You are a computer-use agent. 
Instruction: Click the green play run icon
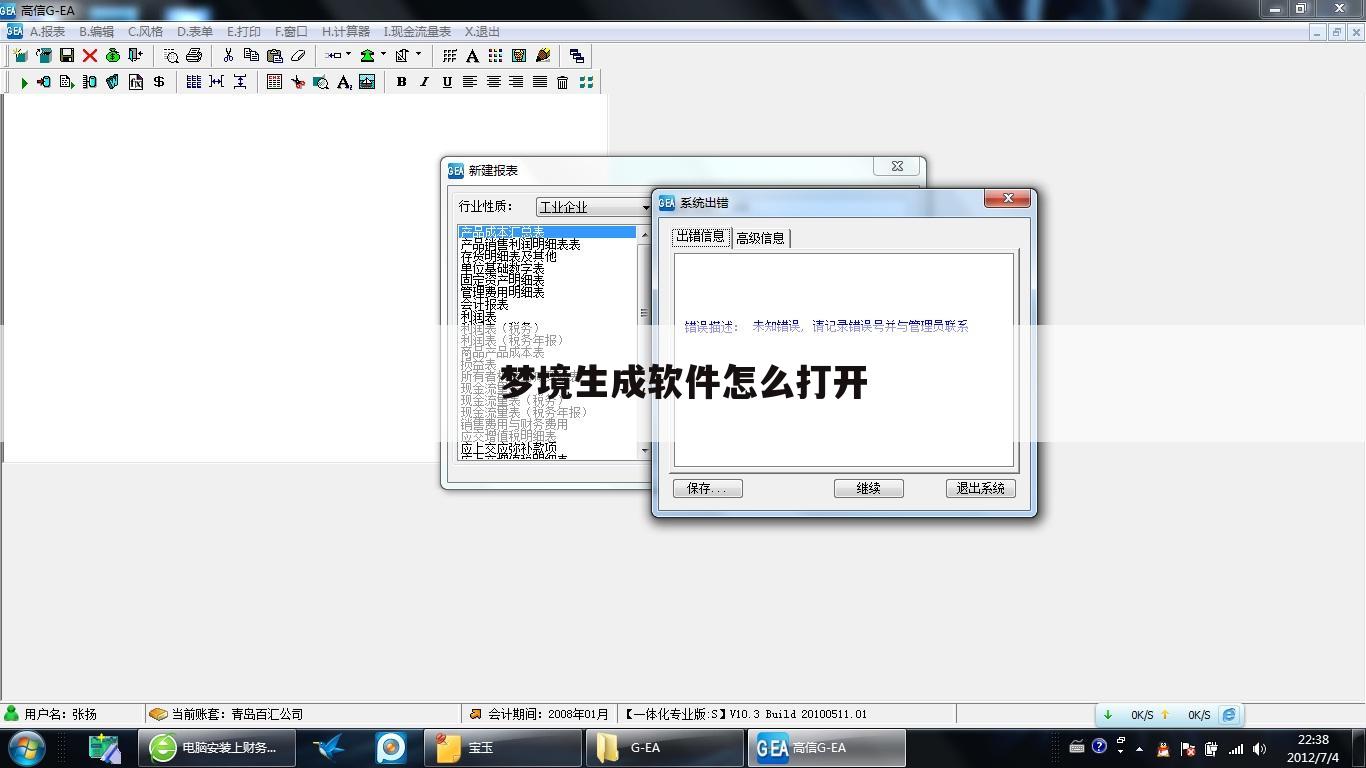pyautogui.click(x=24, y=82)
